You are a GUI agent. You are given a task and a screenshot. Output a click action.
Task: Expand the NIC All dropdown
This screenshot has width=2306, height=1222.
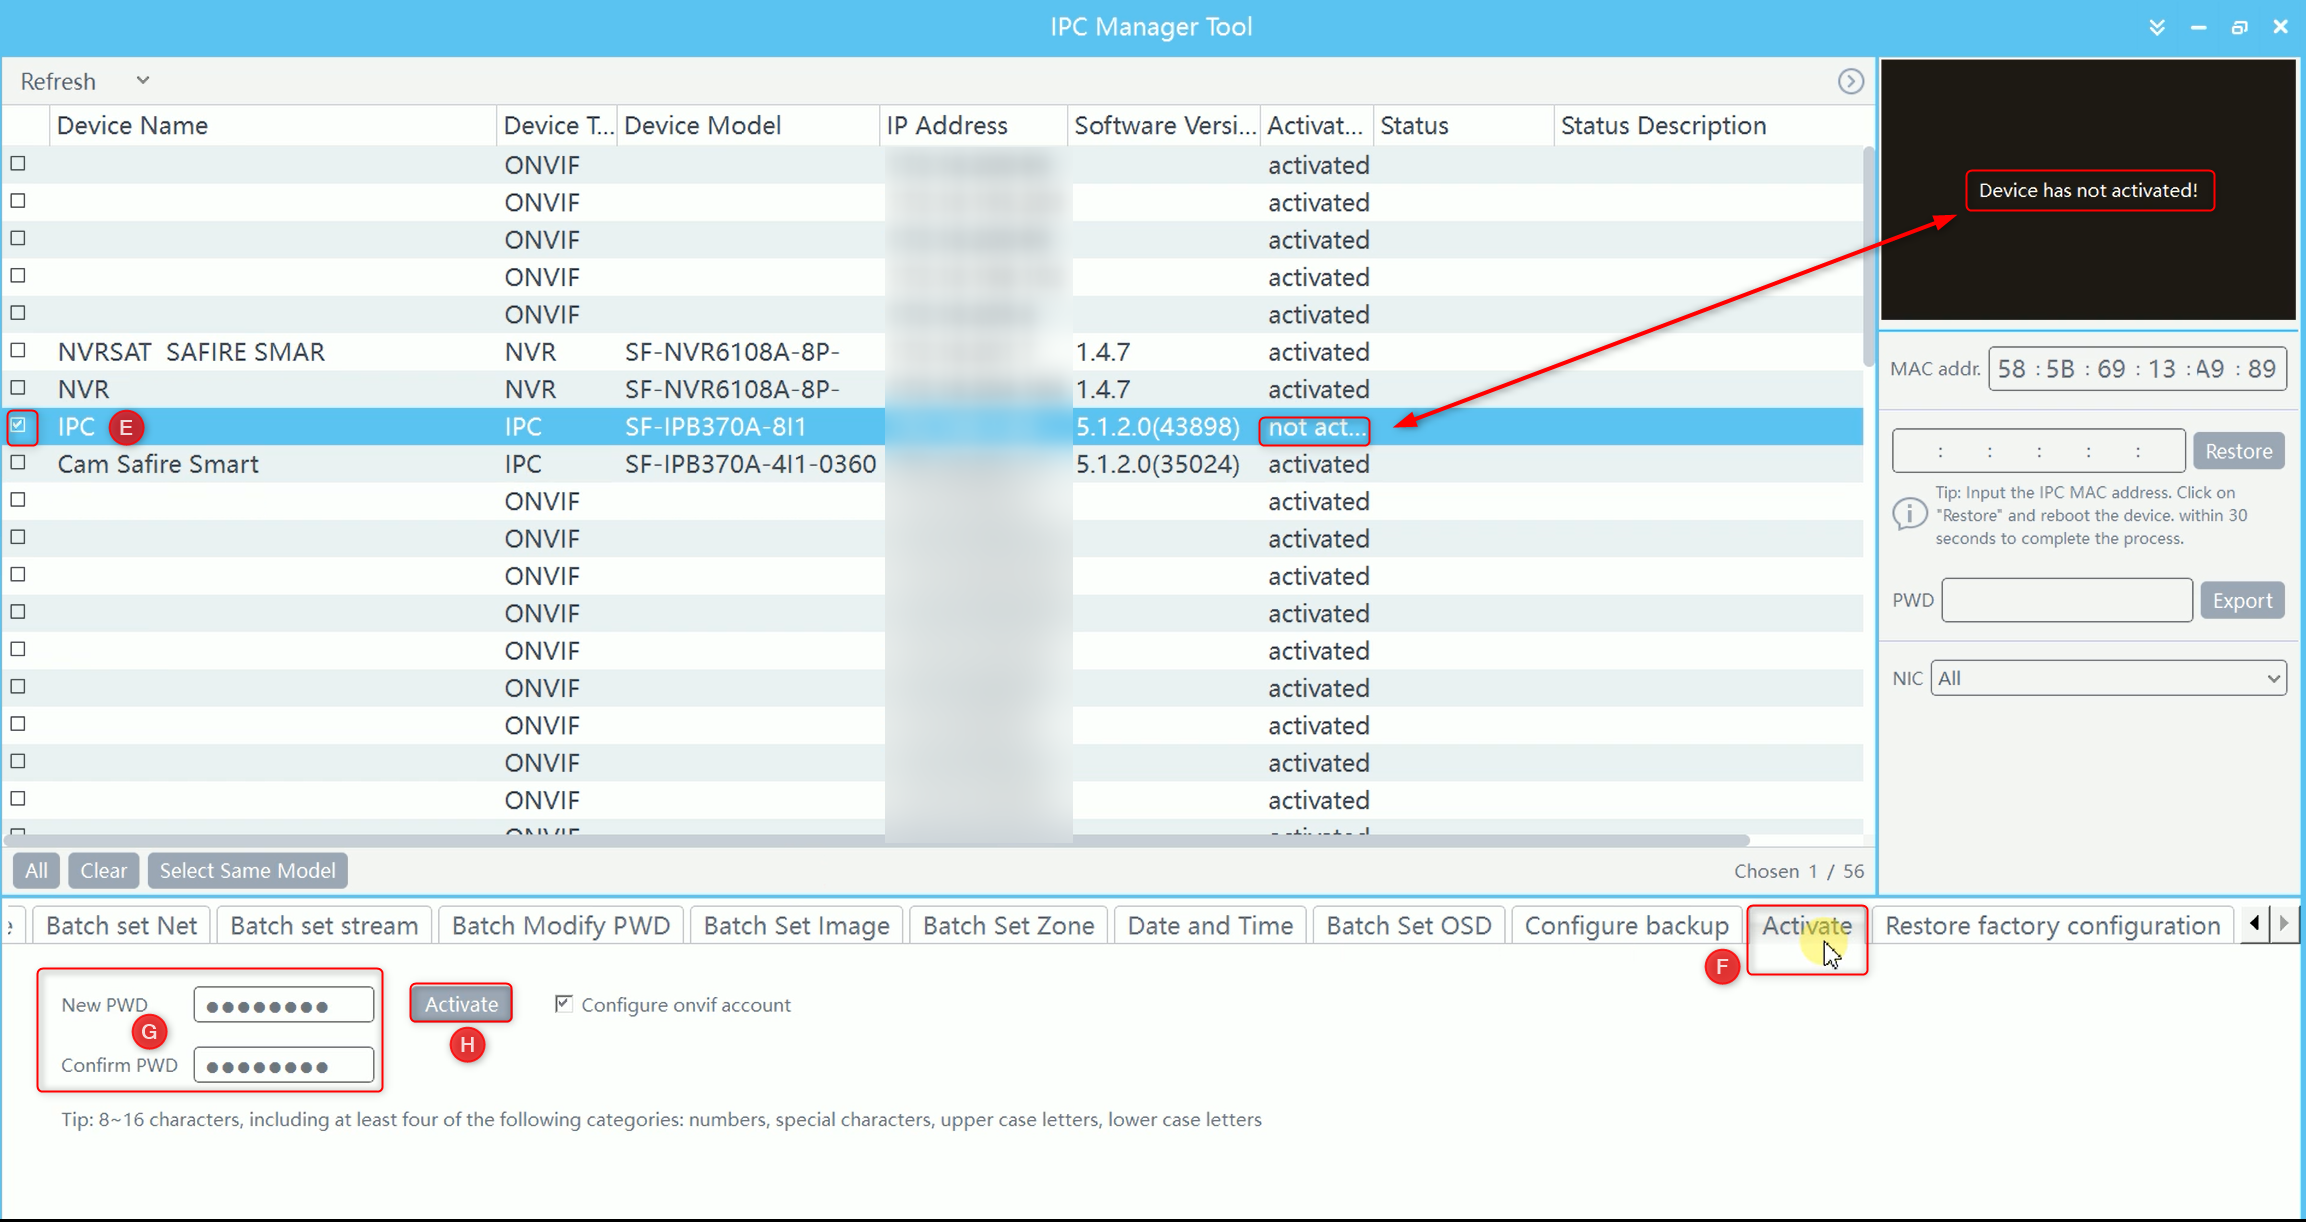[x=2108, y=678]
